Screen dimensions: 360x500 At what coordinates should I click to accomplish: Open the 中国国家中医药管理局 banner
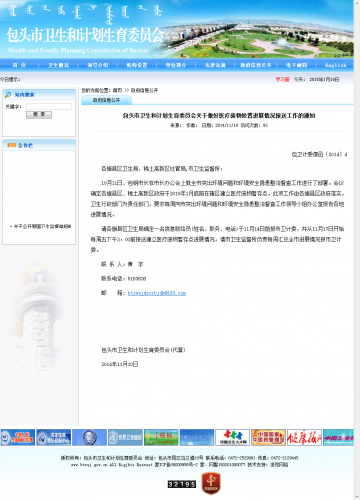pos(268,437)
